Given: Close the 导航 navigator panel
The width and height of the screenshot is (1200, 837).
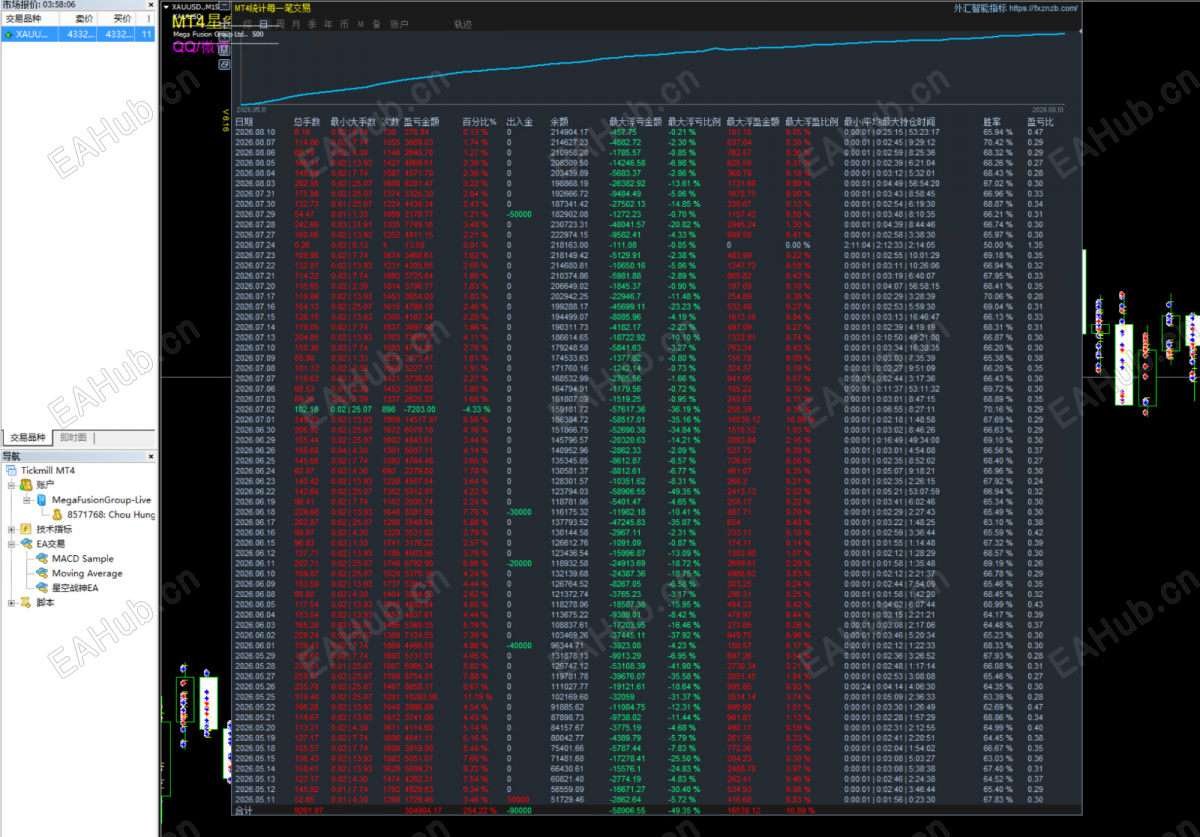Looking at the screenshot, I should coord(150,456).
